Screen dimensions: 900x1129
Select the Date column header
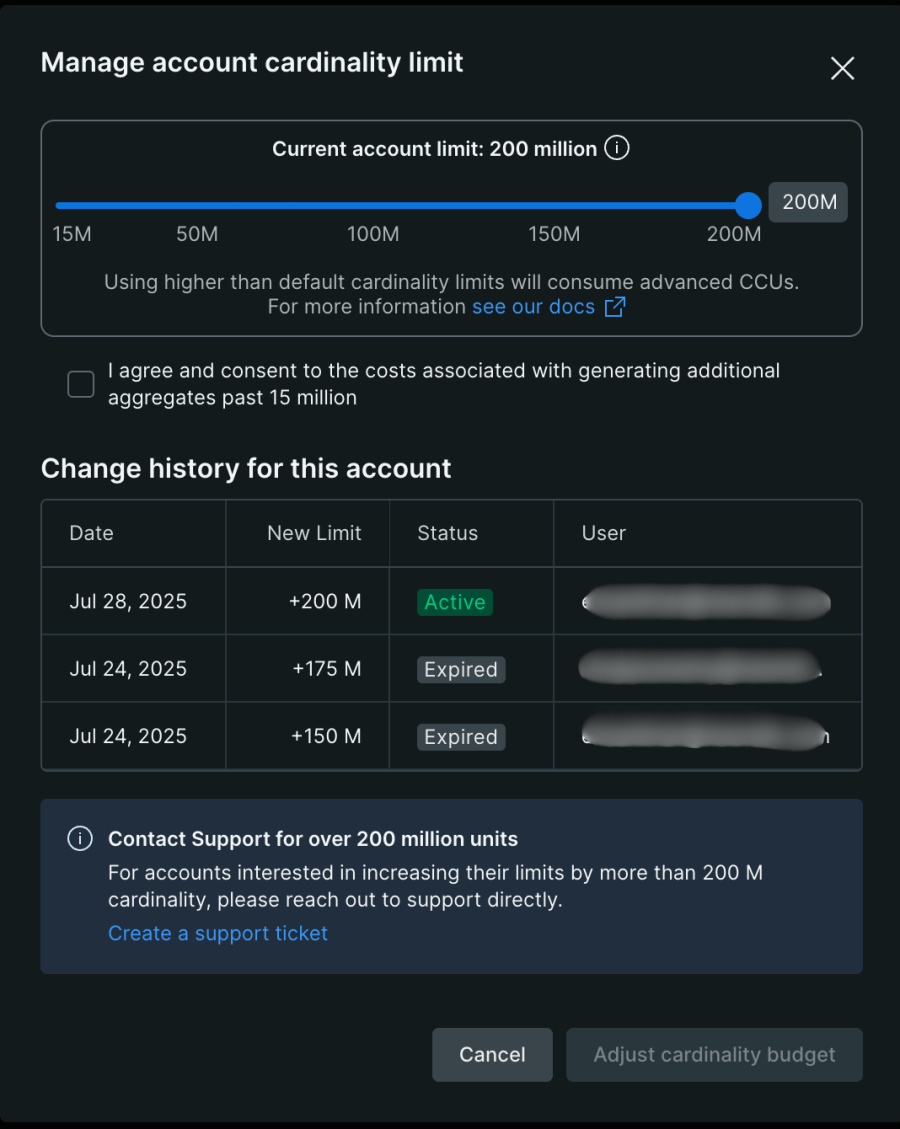click(91, 533)
